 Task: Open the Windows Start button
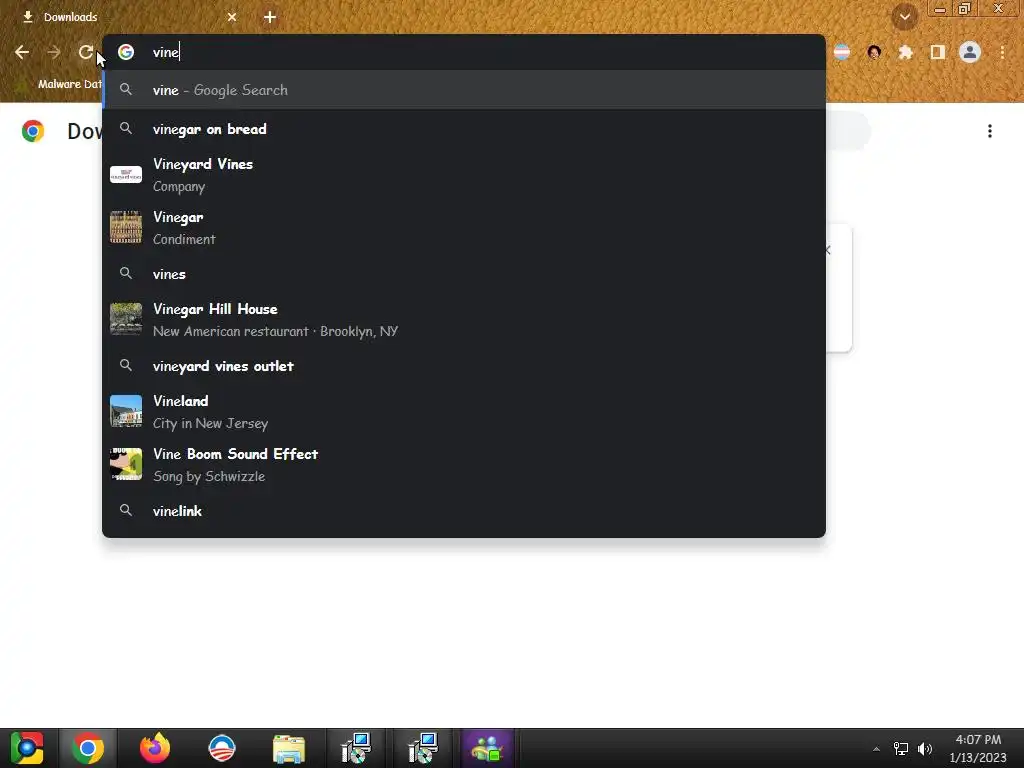[27, 748]
